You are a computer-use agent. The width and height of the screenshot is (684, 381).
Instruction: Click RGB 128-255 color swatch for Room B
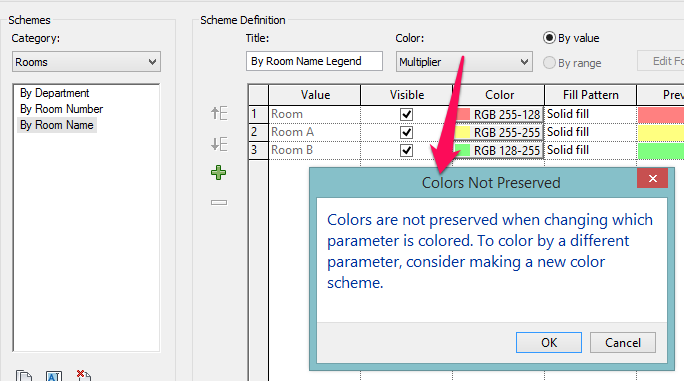499,150
